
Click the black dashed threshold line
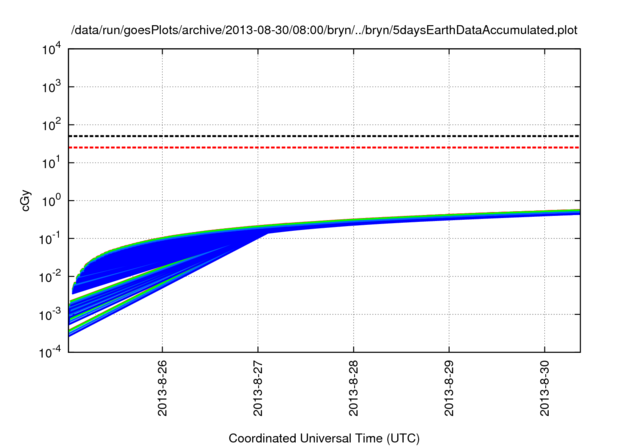(x=324, y=136)
